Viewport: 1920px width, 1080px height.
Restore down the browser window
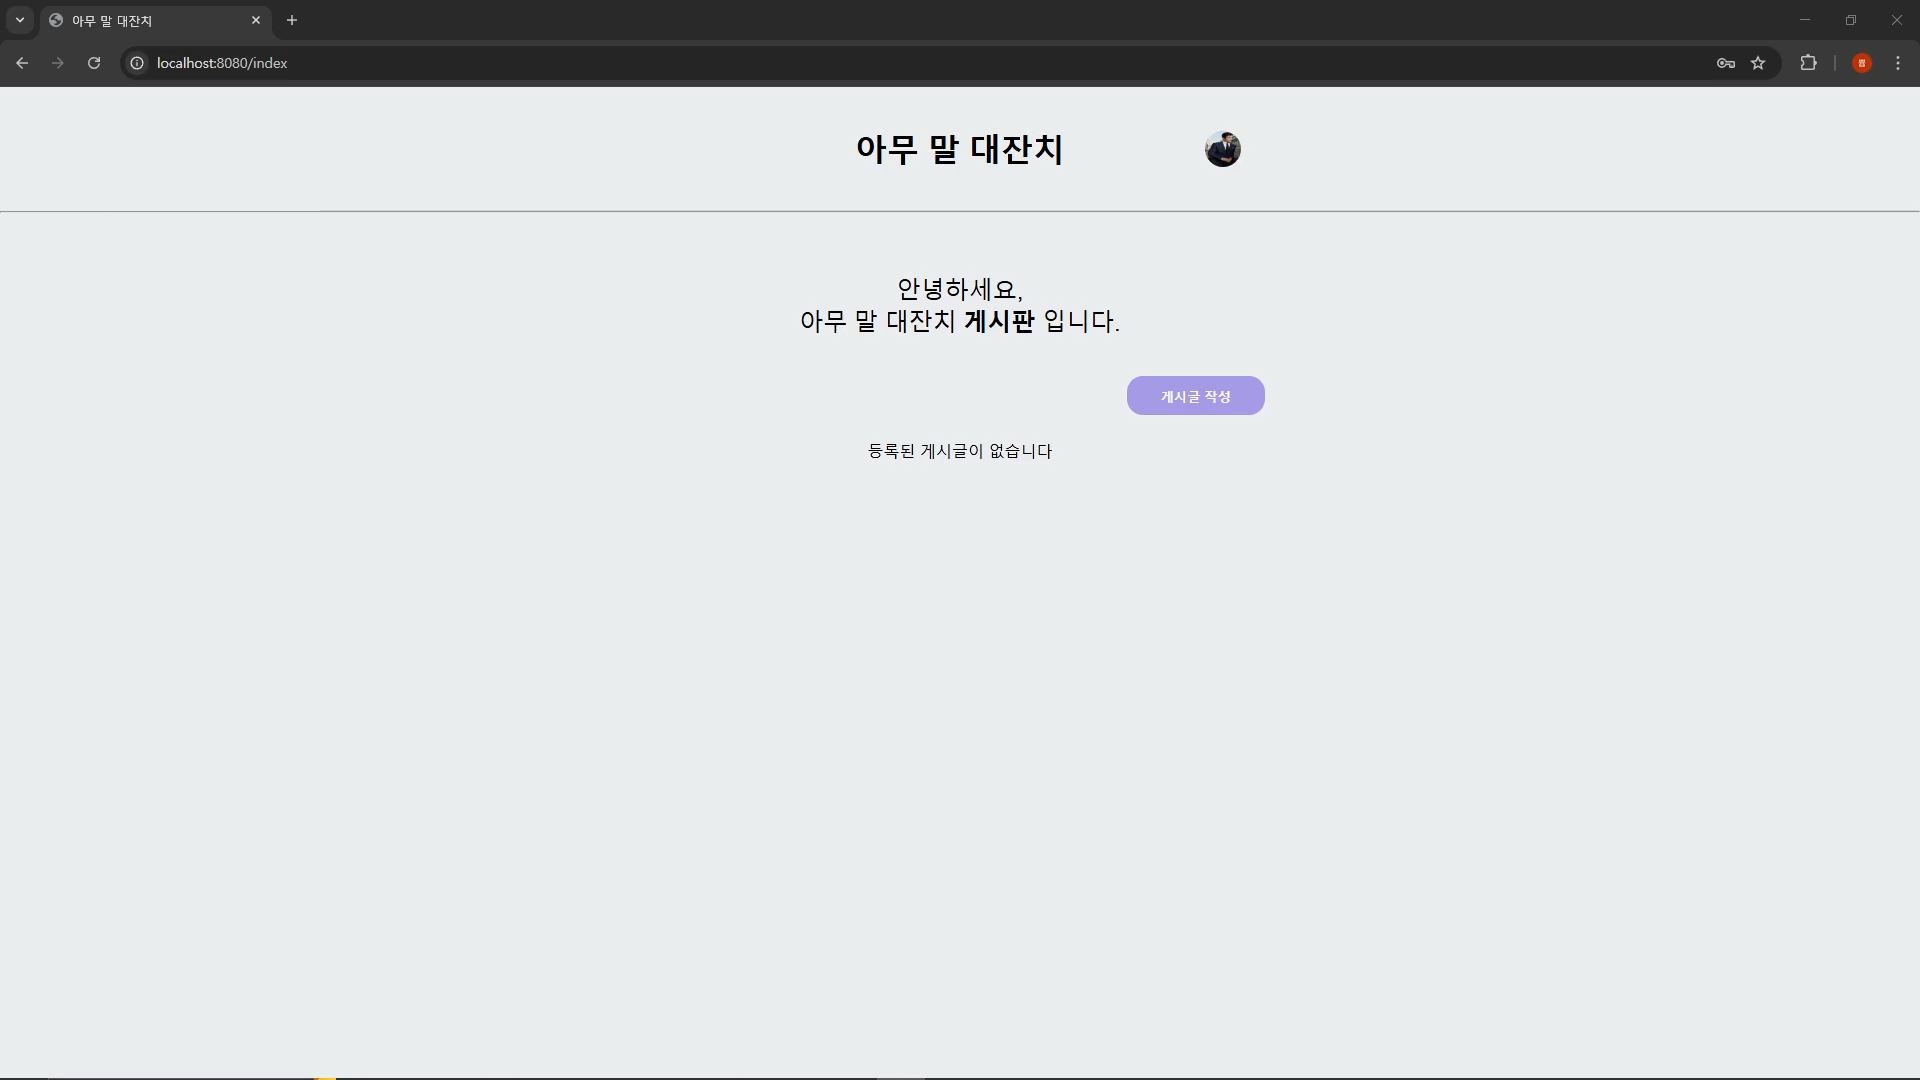pos(1851,20)
